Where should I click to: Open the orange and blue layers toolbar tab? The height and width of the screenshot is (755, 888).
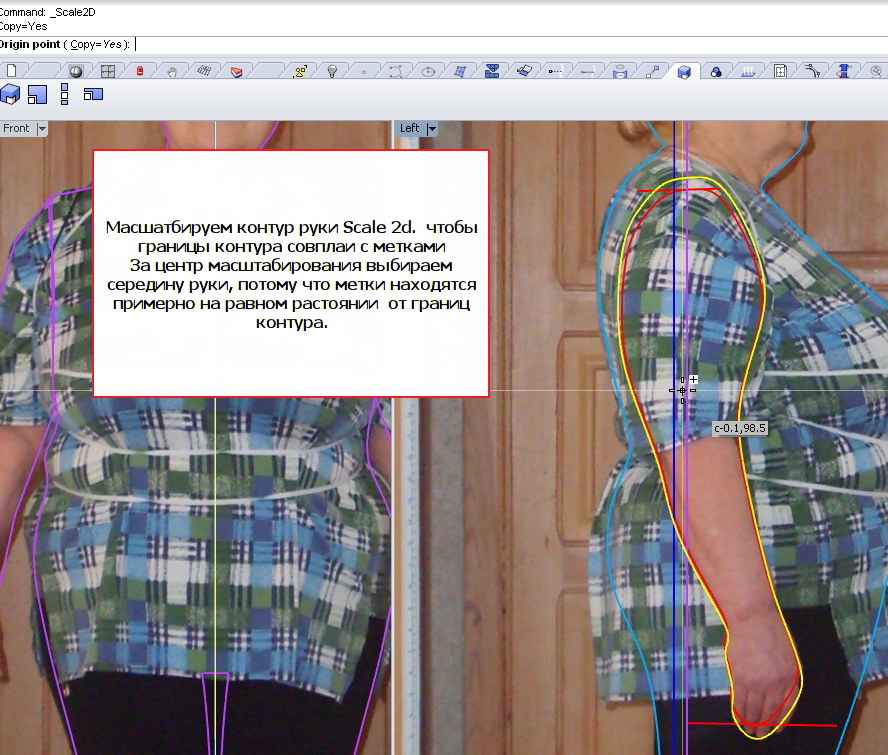[237, 71]
